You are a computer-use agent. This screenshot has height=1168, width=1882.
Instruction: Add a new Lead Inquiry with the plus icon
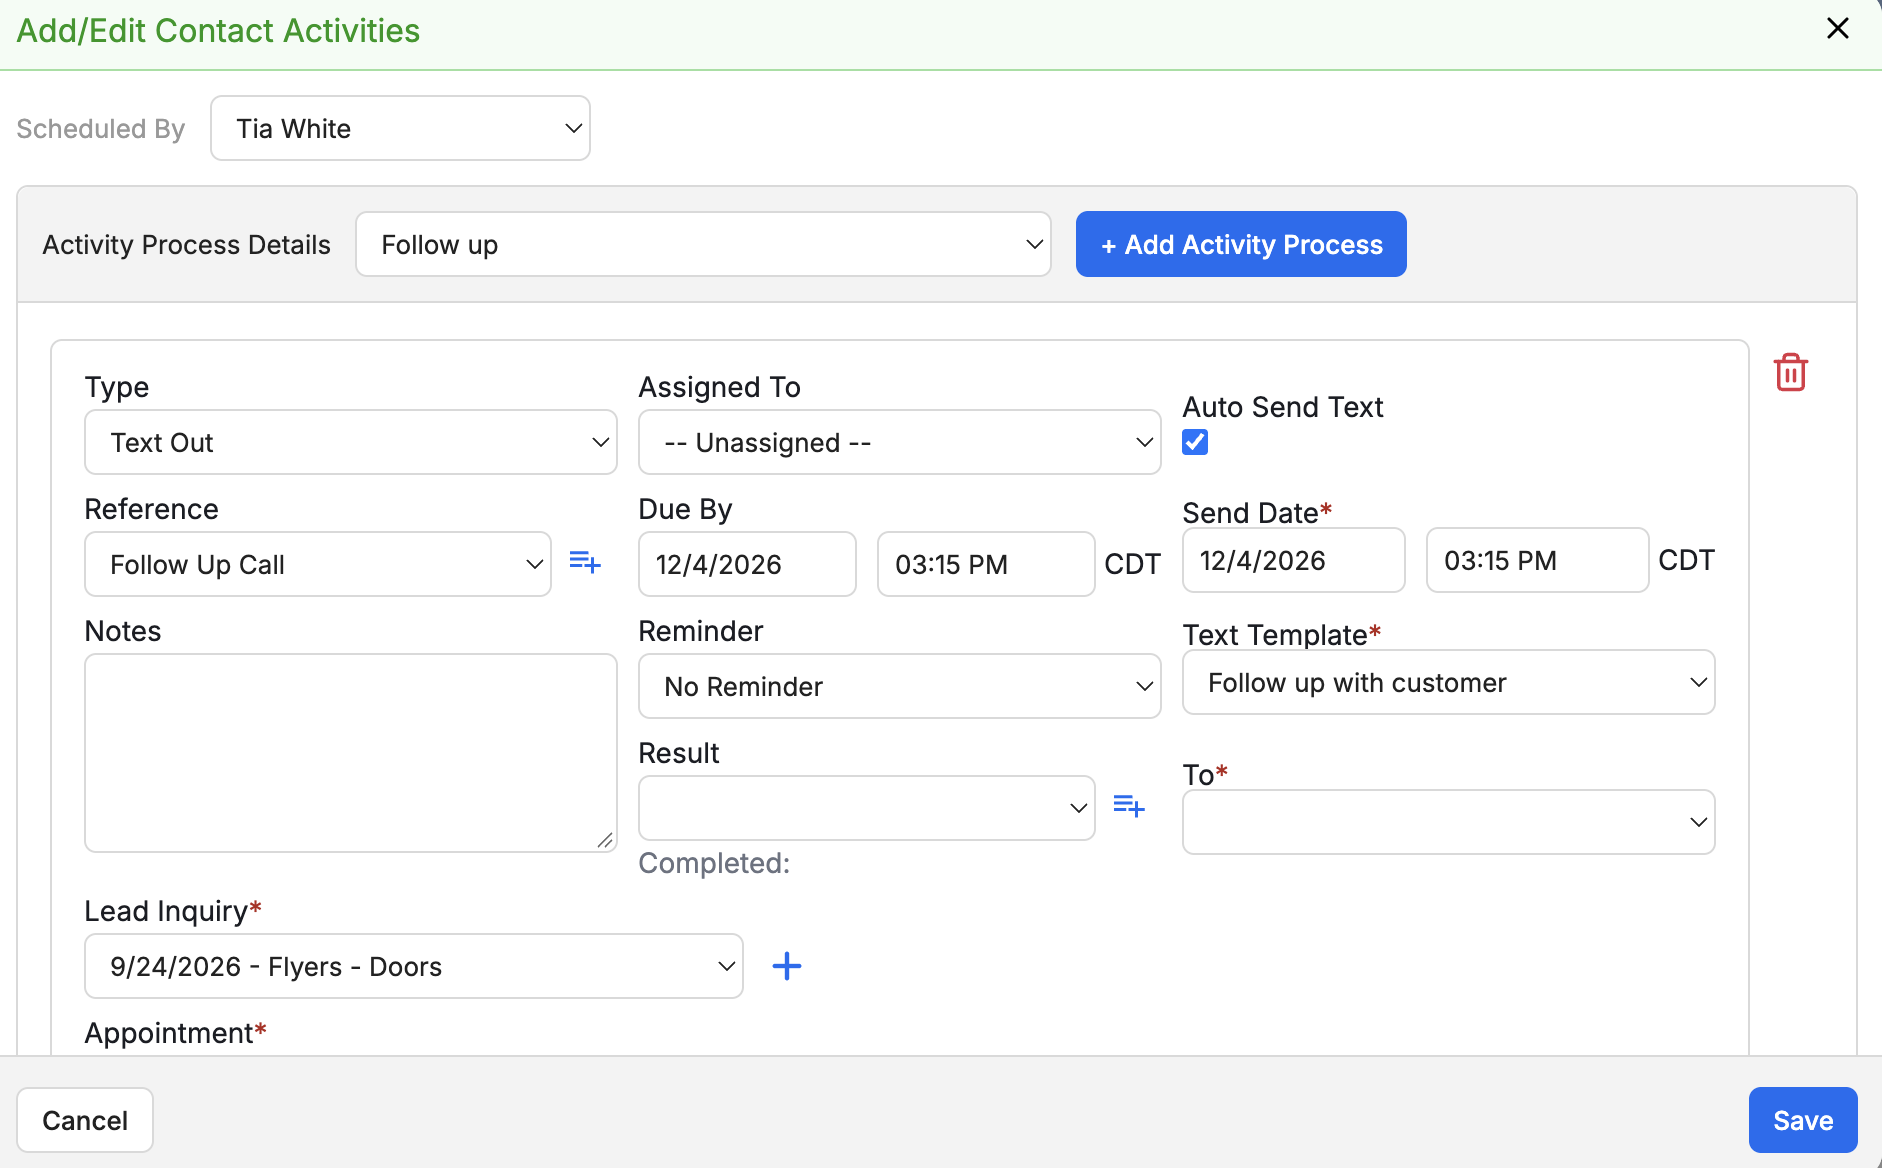(787, 966)
